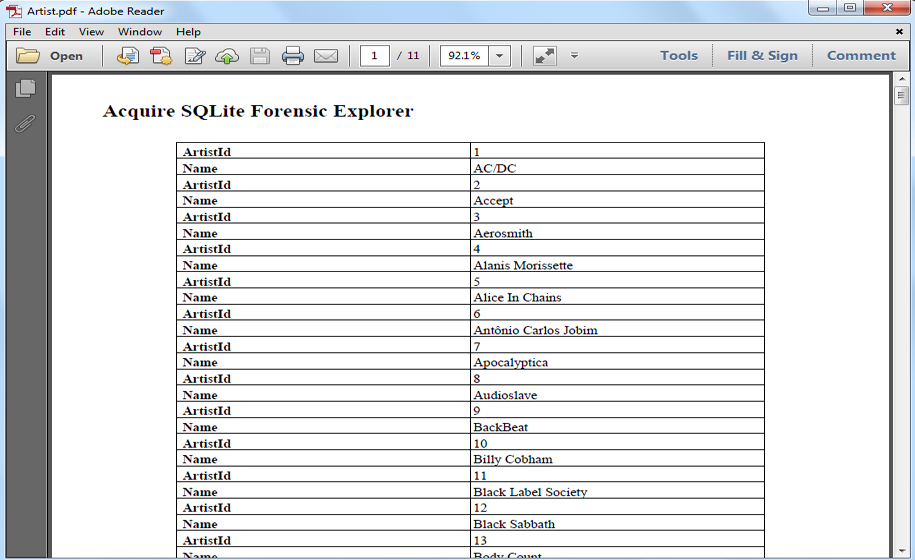Screen dimensions: 915x560
Task: Open the Edit menu
Action: (x=55, y=32)
